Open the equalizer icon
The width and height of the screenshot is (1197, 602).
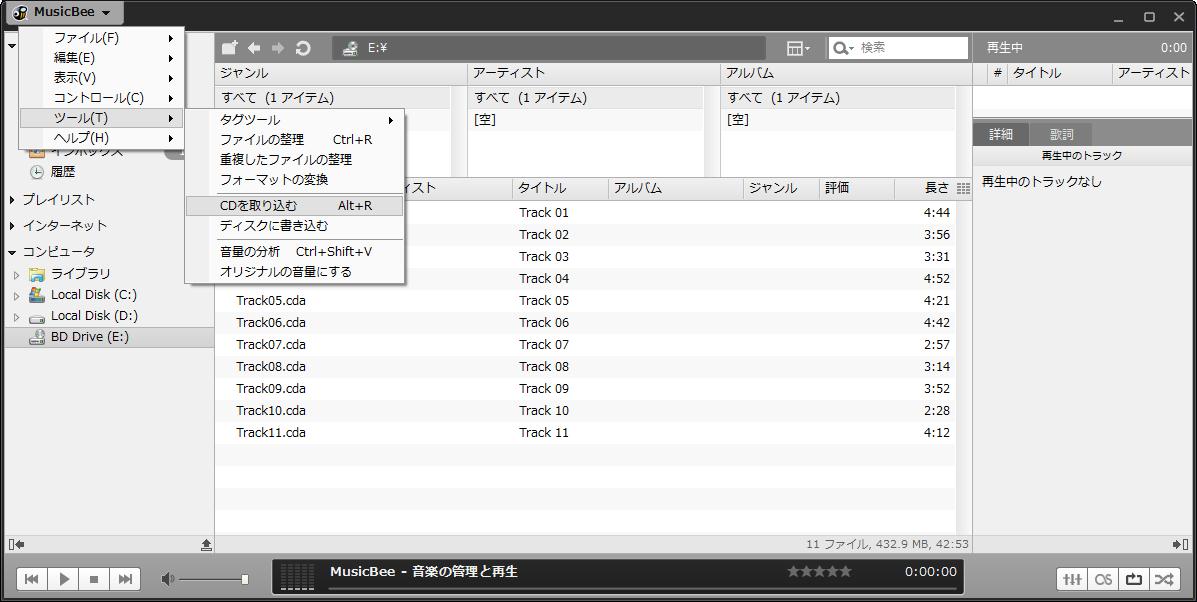[1073, 579]
